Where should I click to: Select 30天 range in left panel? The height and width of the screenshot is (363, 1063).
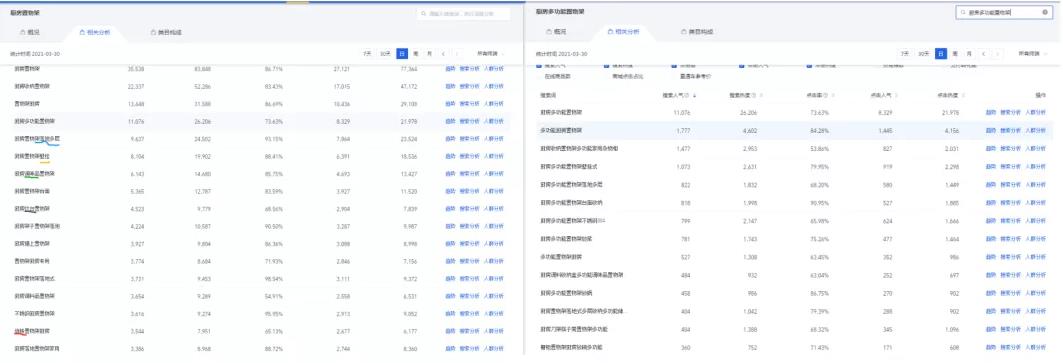[x=384, y=53]
